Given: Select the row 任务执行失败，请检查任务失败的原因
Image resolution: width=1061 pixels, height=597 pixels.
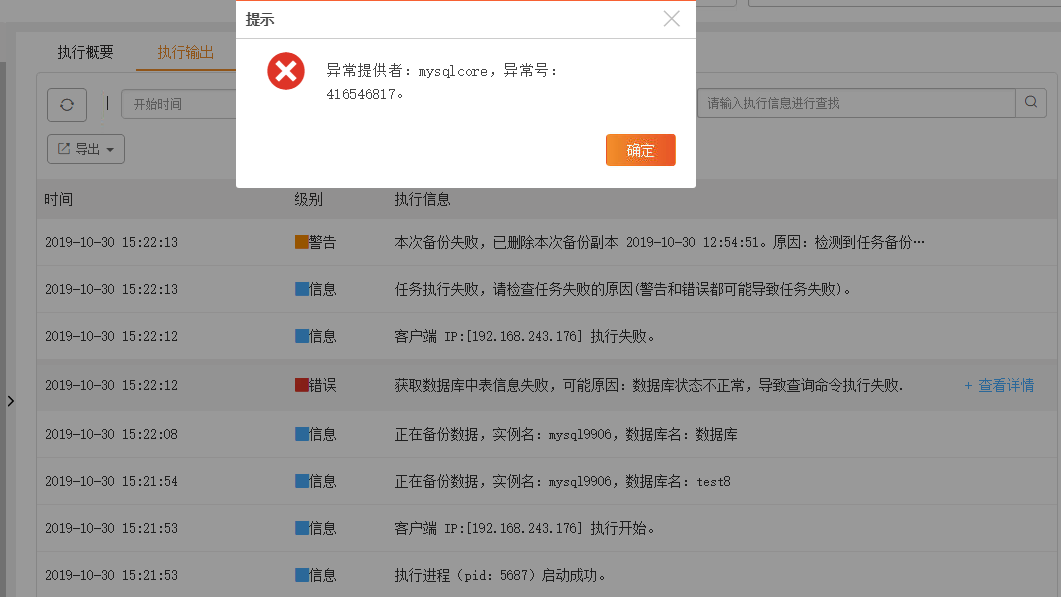Looking at the screenshot, I should point(623,289).
